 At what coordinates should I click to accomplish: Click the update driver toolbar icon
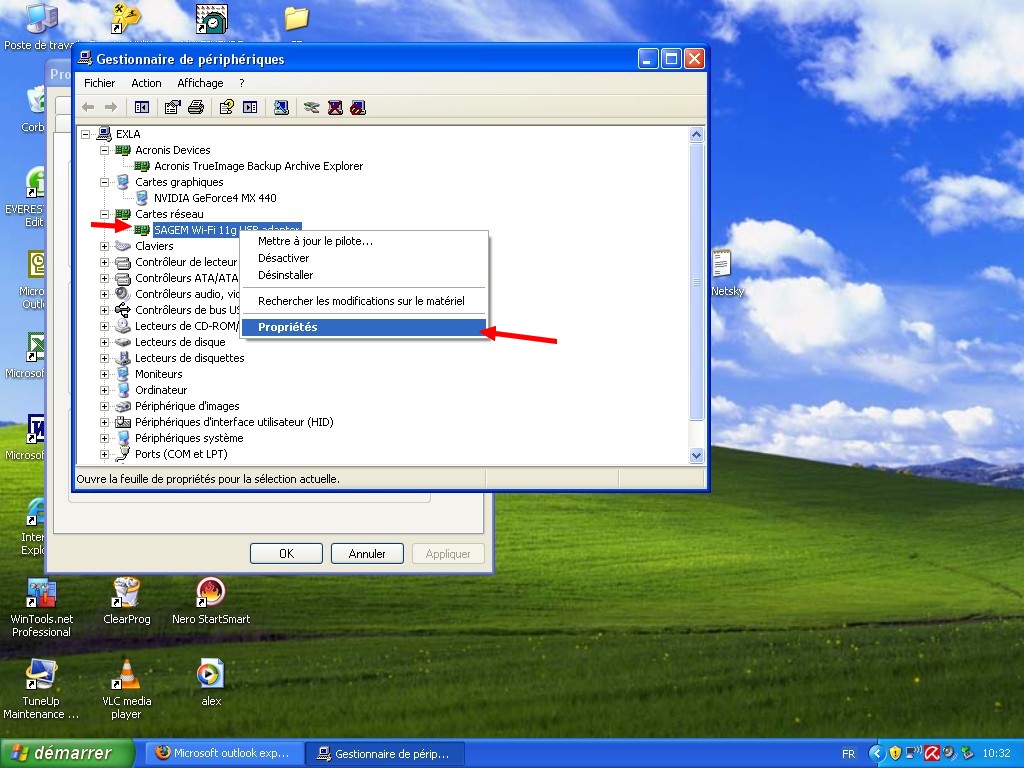pyautogui.click(x=312, y=107)
